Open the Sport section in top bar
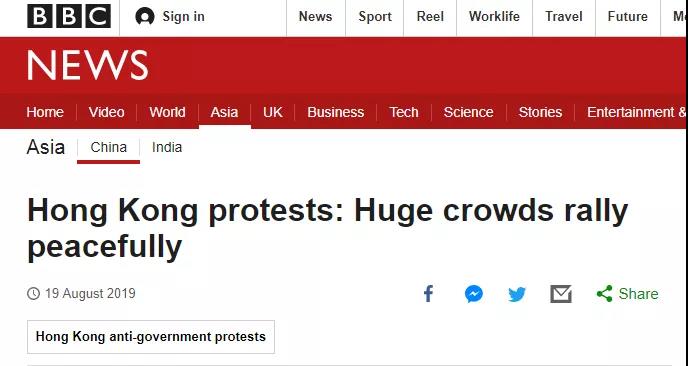 (x=374, y=17)
